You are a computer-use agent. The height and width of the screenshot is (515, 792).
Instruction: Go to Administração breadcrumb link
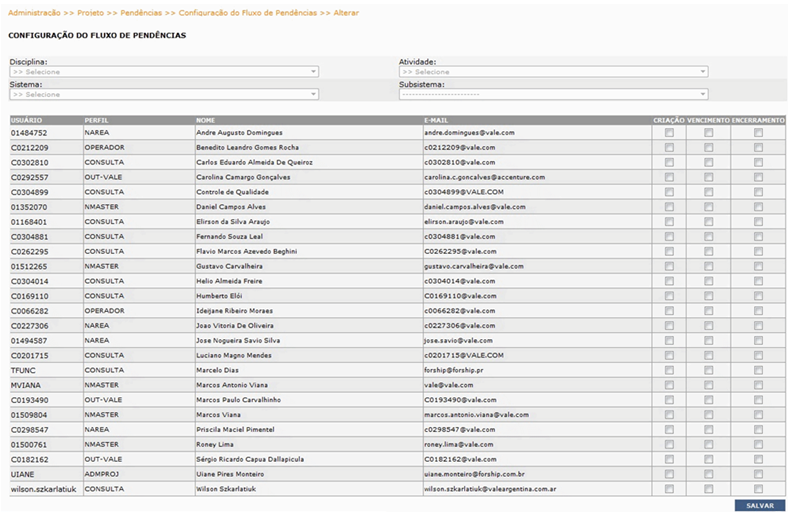tap(34, 13)
